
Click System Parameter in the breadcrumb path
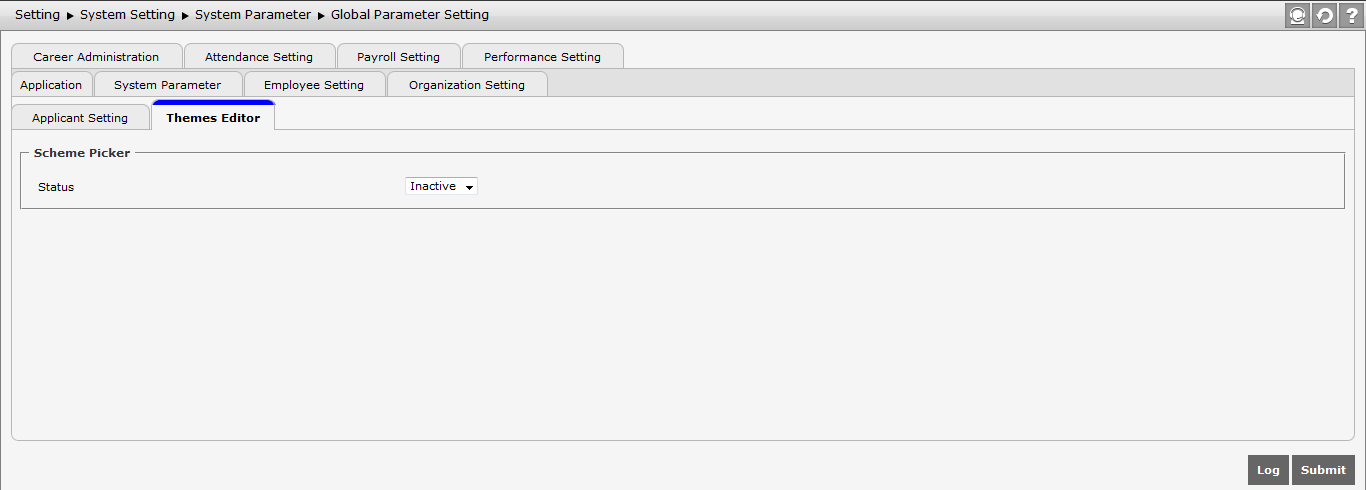253,15
